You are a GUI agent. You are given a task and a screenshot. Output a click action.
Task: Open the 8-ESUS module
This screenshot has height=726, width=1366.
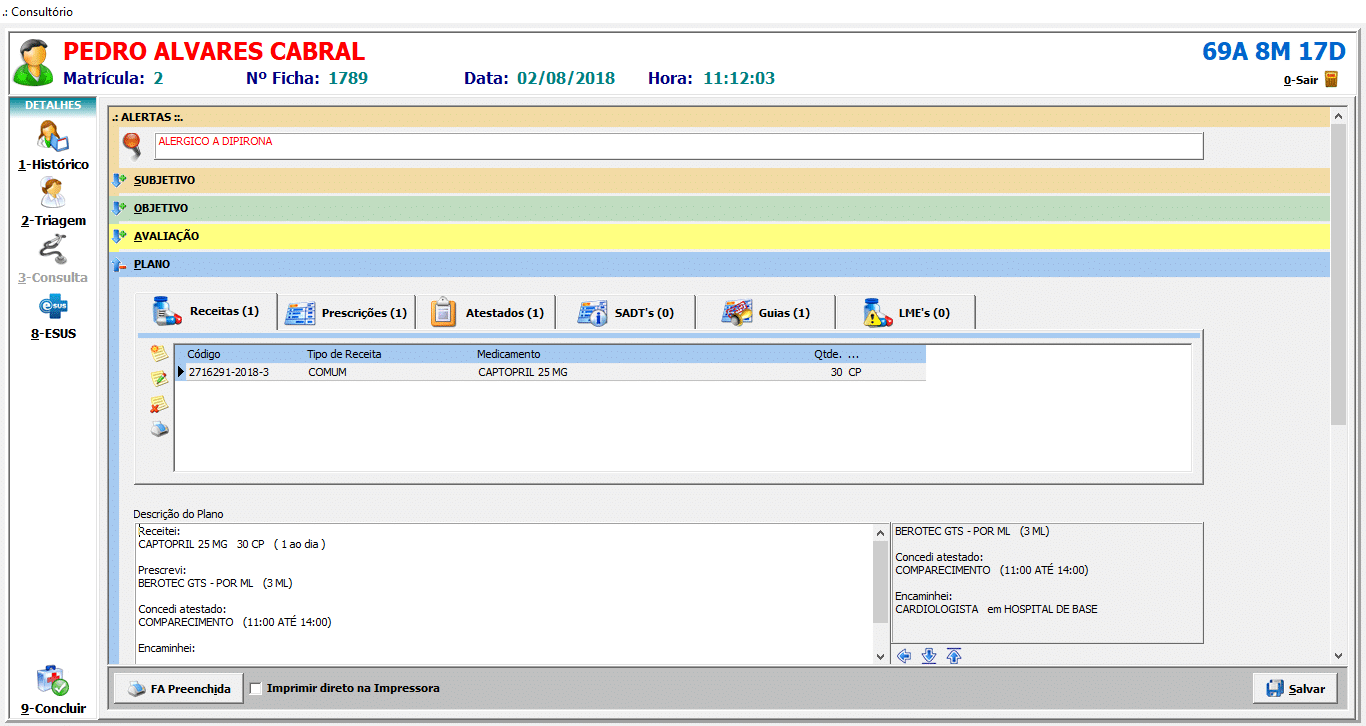tap(53, 314)
